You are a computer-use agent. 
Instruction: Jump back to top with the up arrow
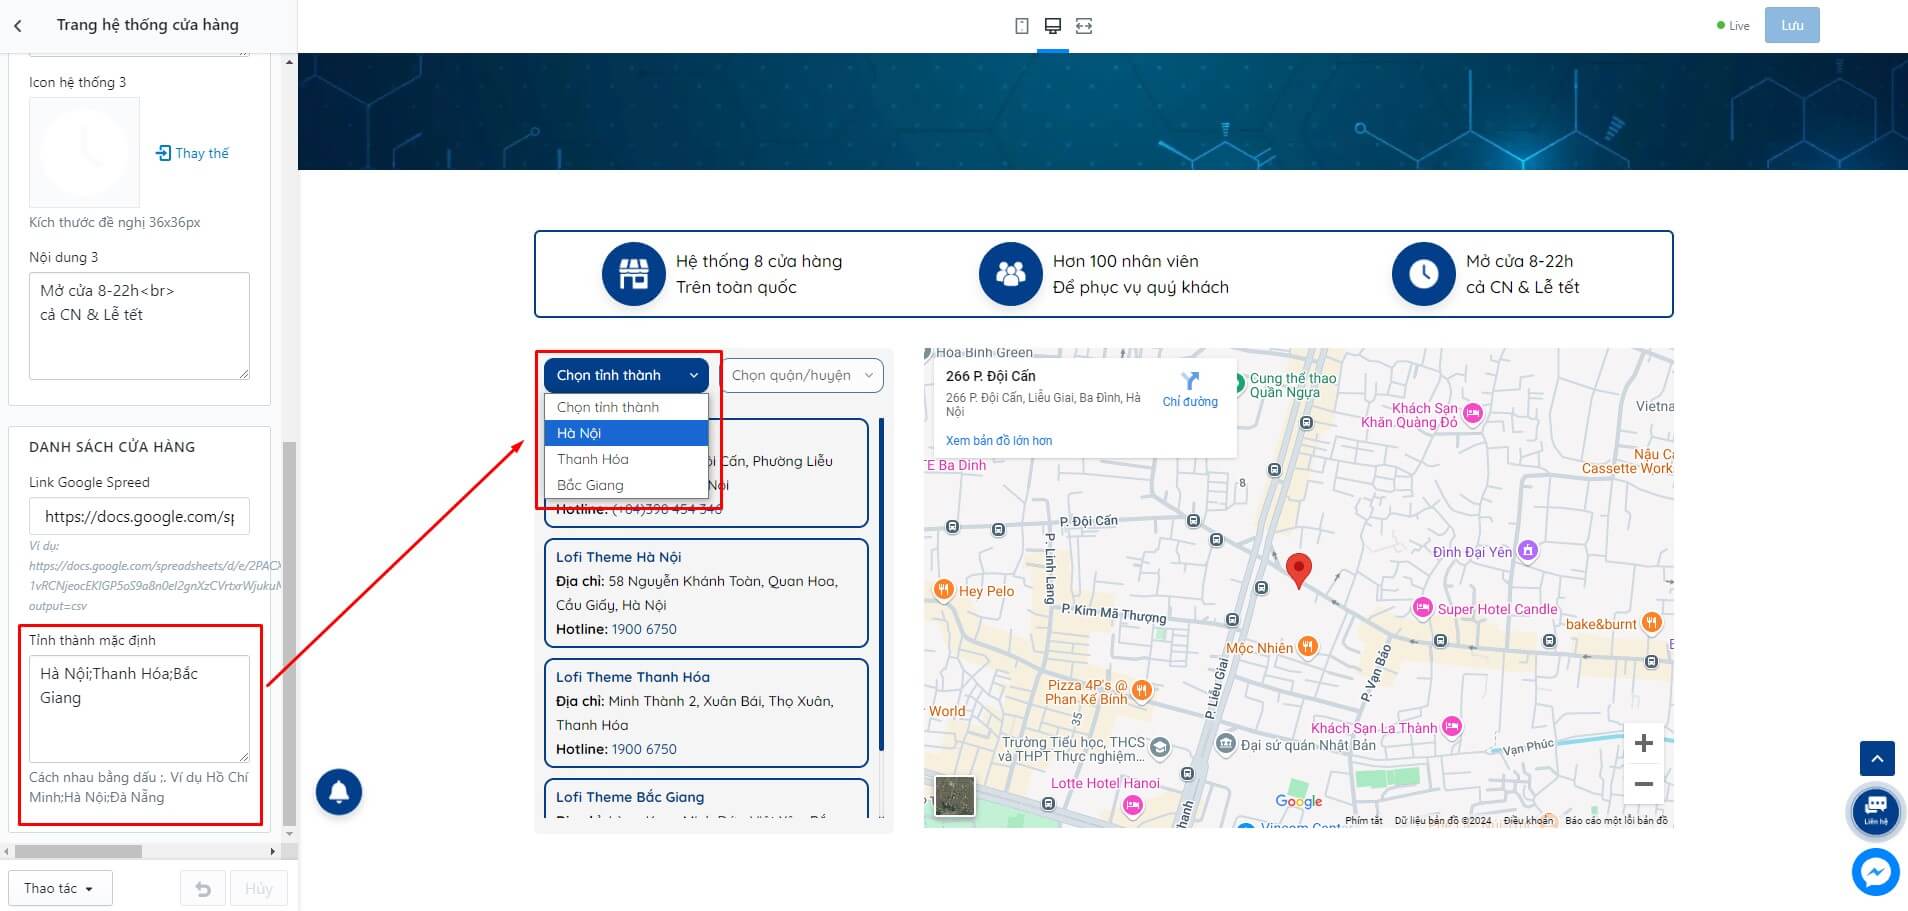pos(1877,759)
